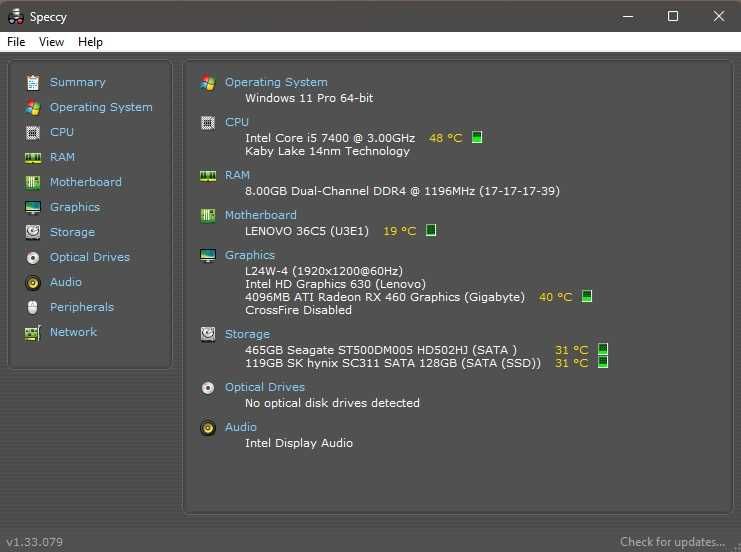This screenshot has height=552, width=741.
Task: Click the Operating System Windows flag sidebar icon
Action: click(x=33, y=108)
